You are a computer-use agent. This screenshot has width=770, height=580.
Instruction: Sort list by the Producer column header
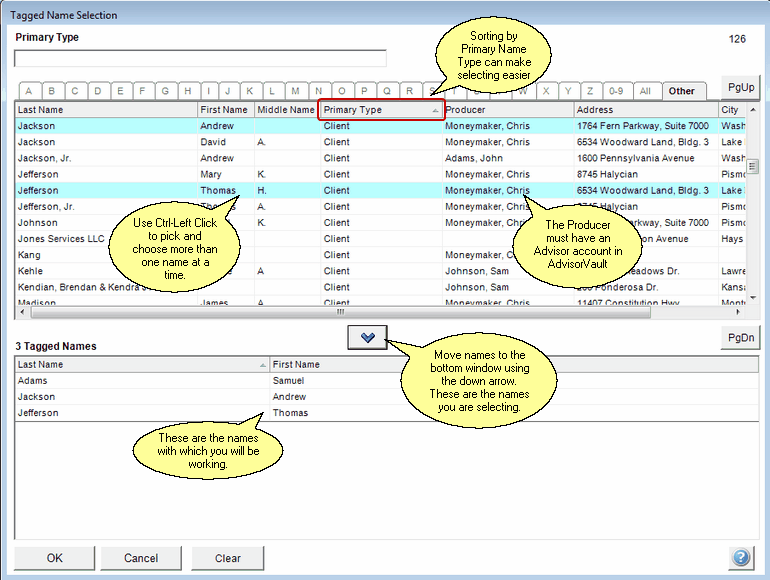(507, 110)
